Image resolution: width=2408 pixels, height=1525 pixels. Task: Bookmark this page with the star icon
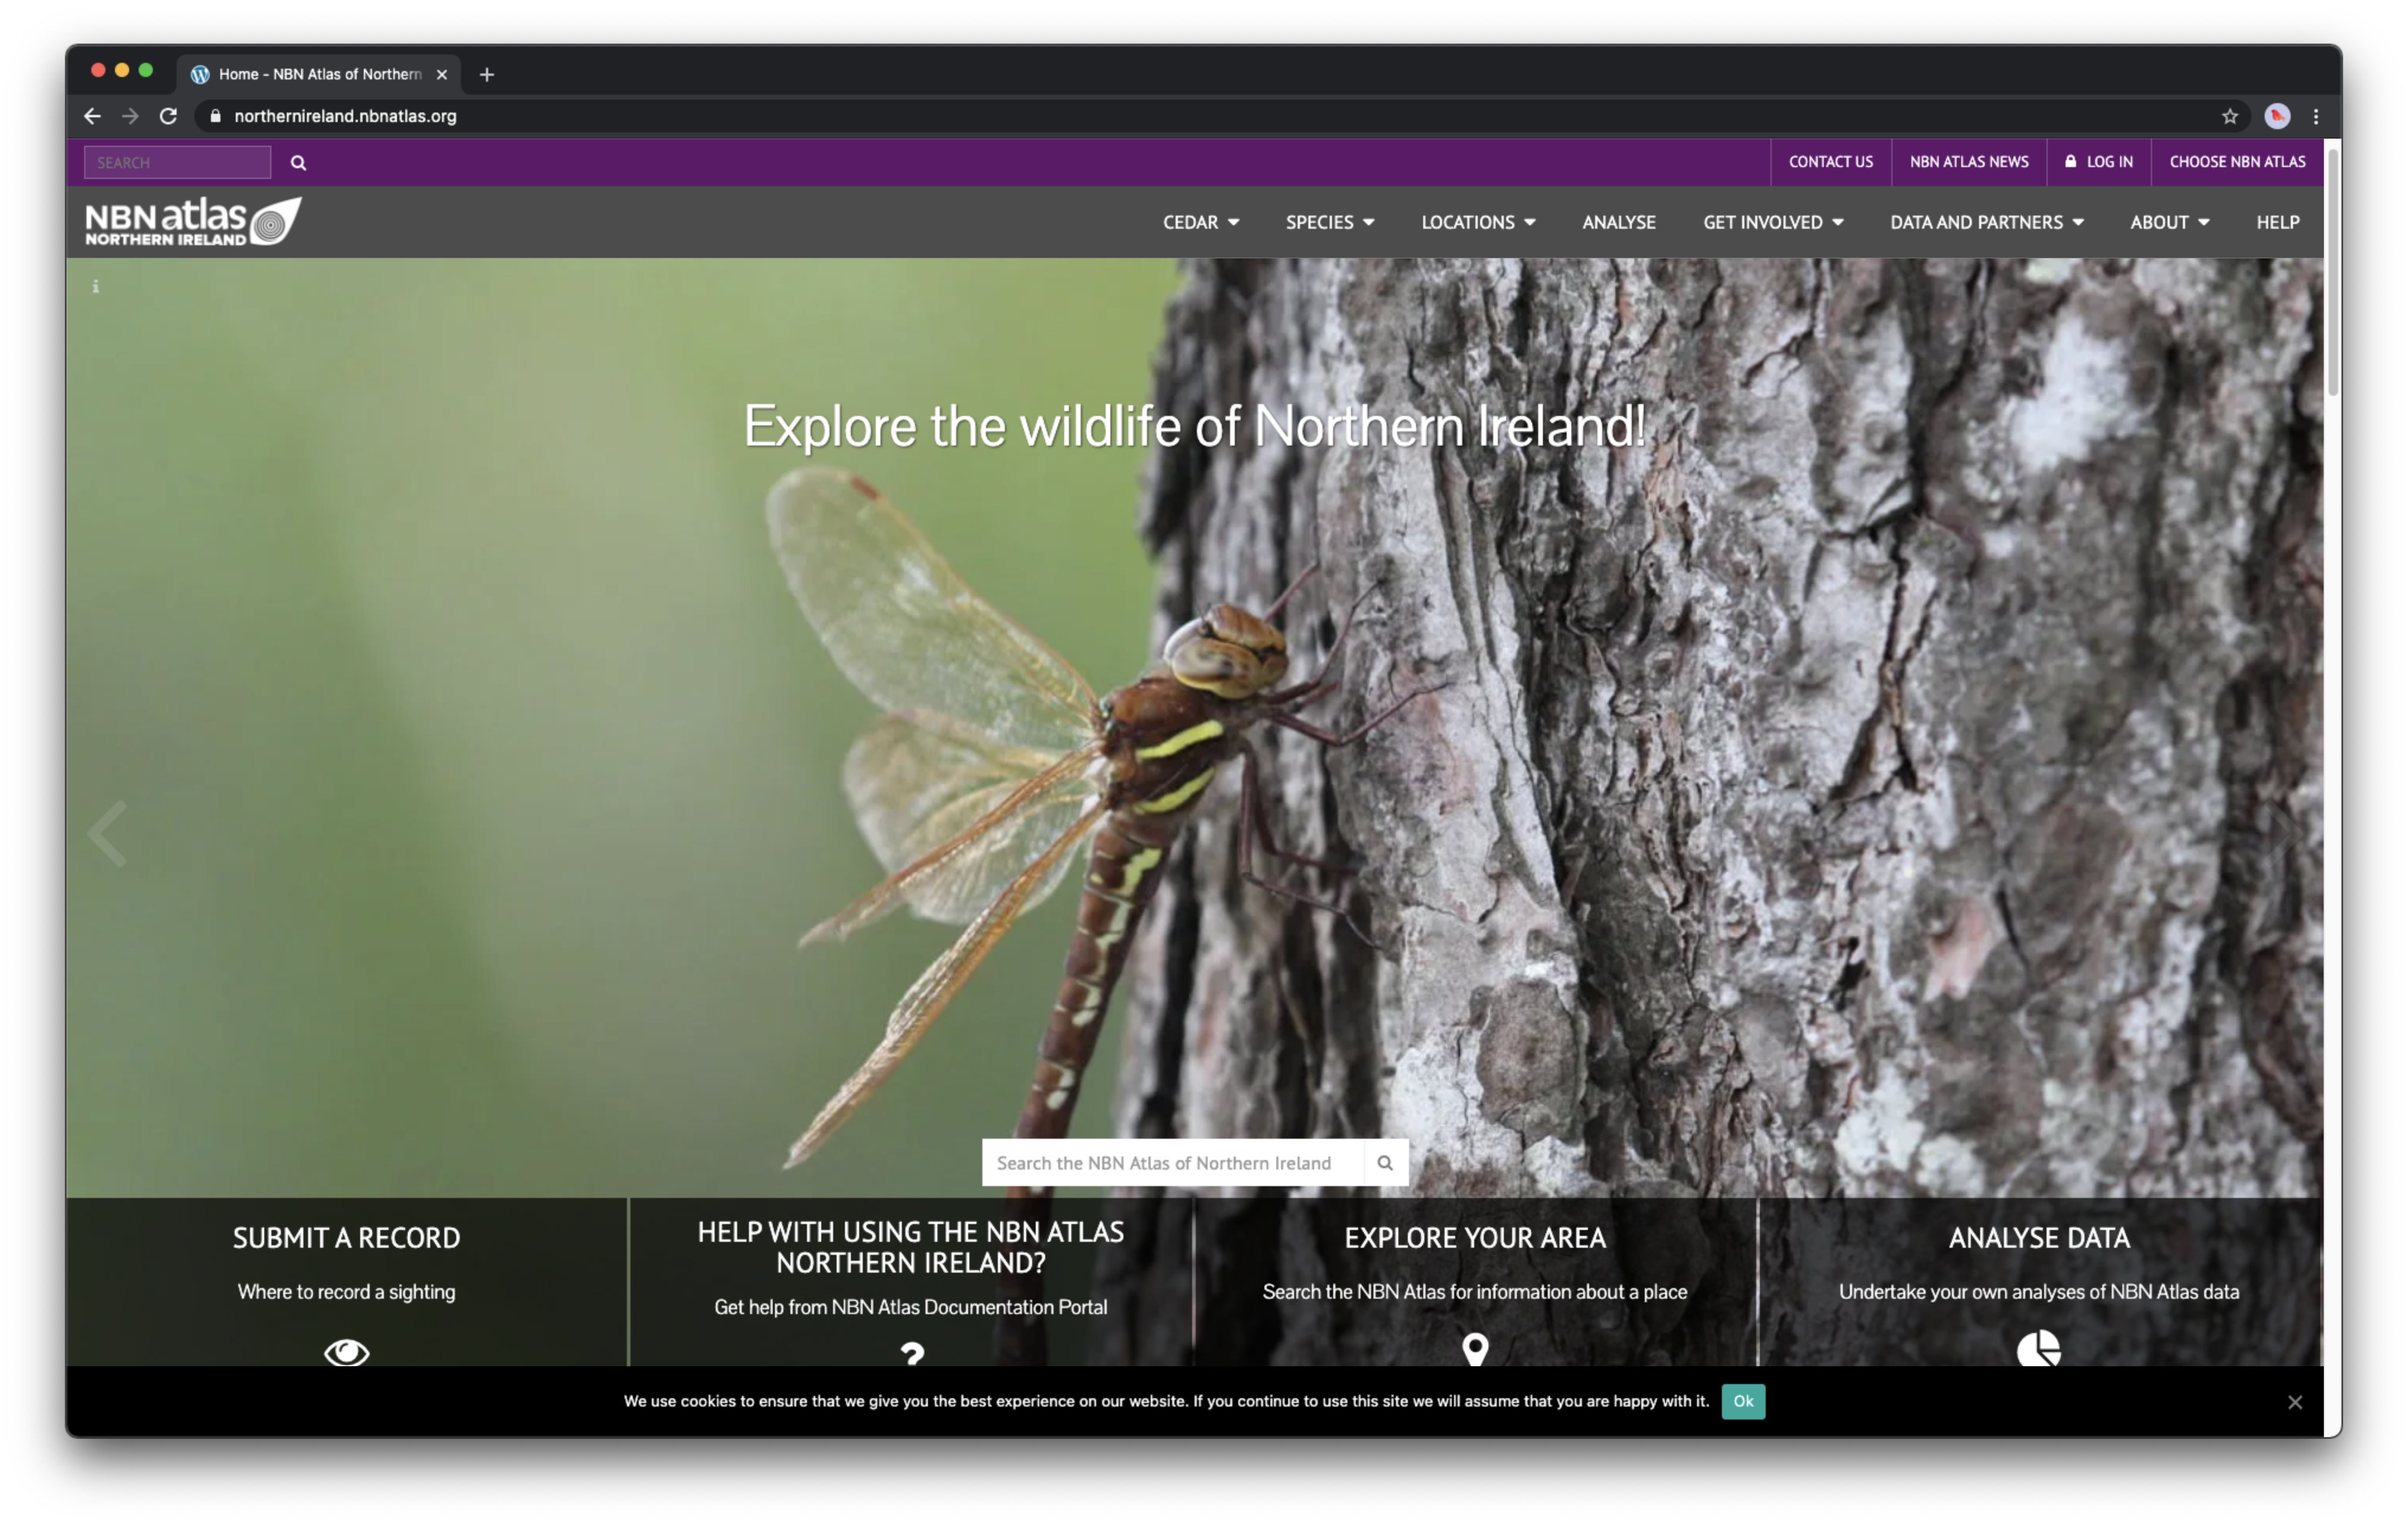(x=2229, y=116)
